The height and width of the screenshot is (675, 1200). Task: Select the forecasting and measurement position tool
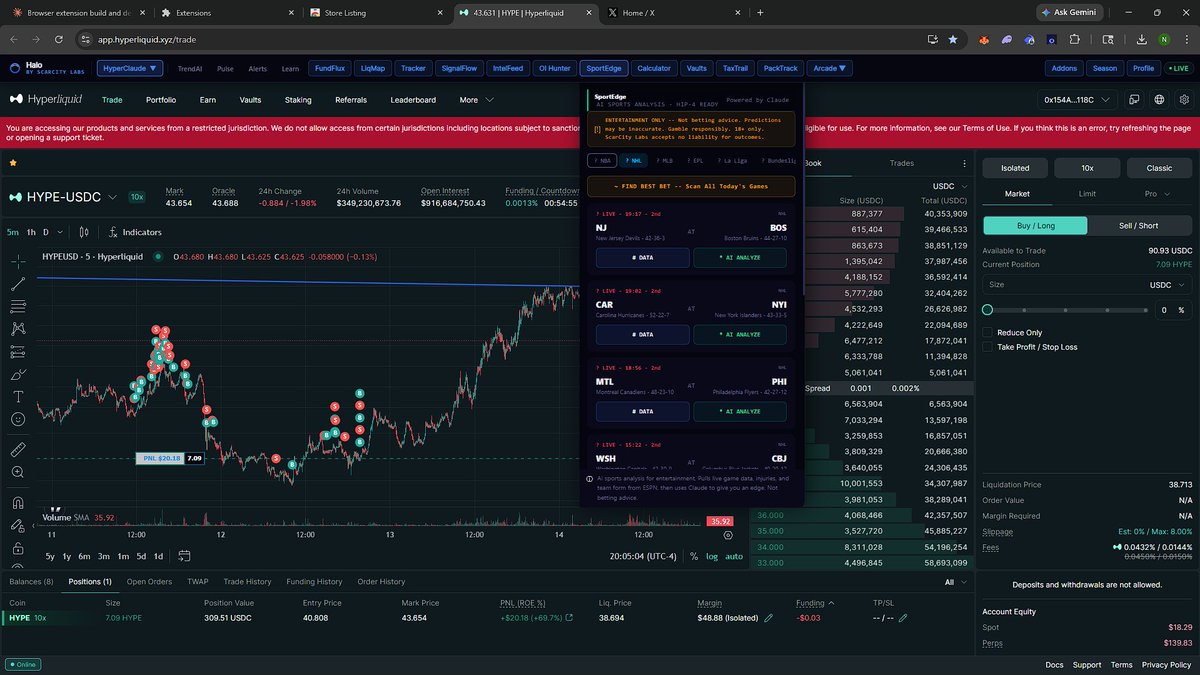point(18,351)
